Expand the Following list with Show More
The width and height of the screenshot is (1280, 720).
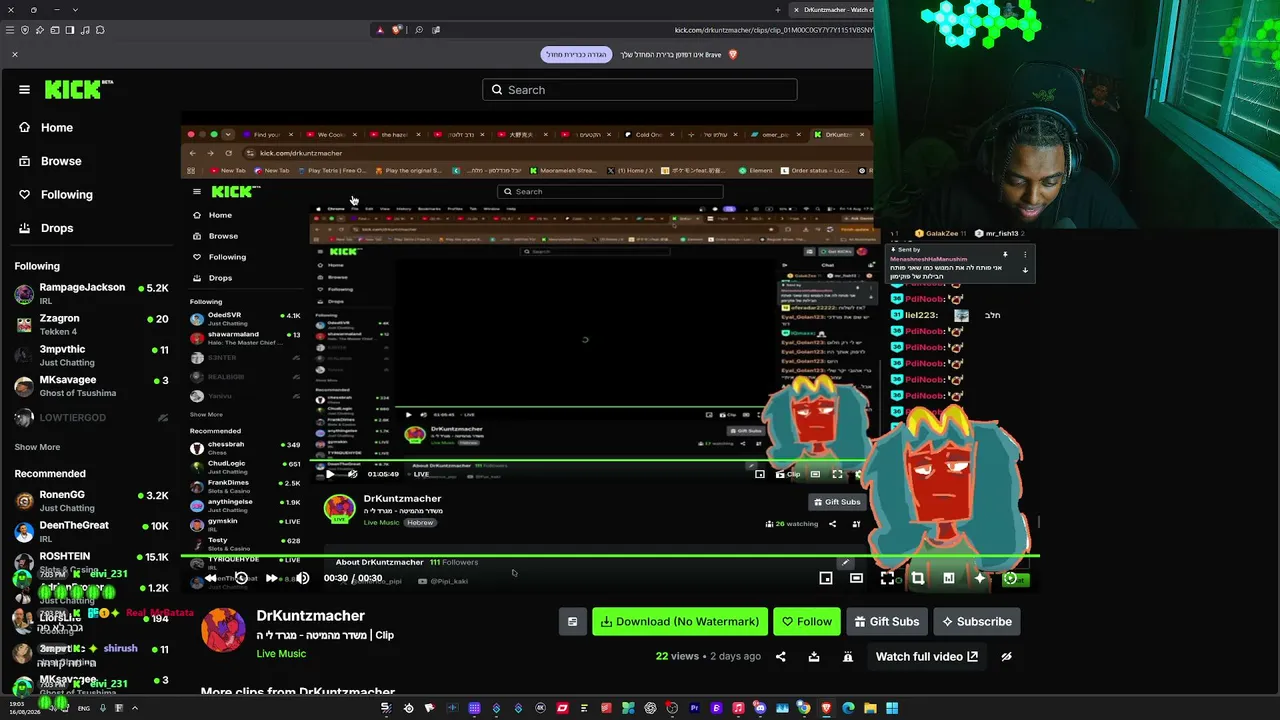(x=37, y=447)
